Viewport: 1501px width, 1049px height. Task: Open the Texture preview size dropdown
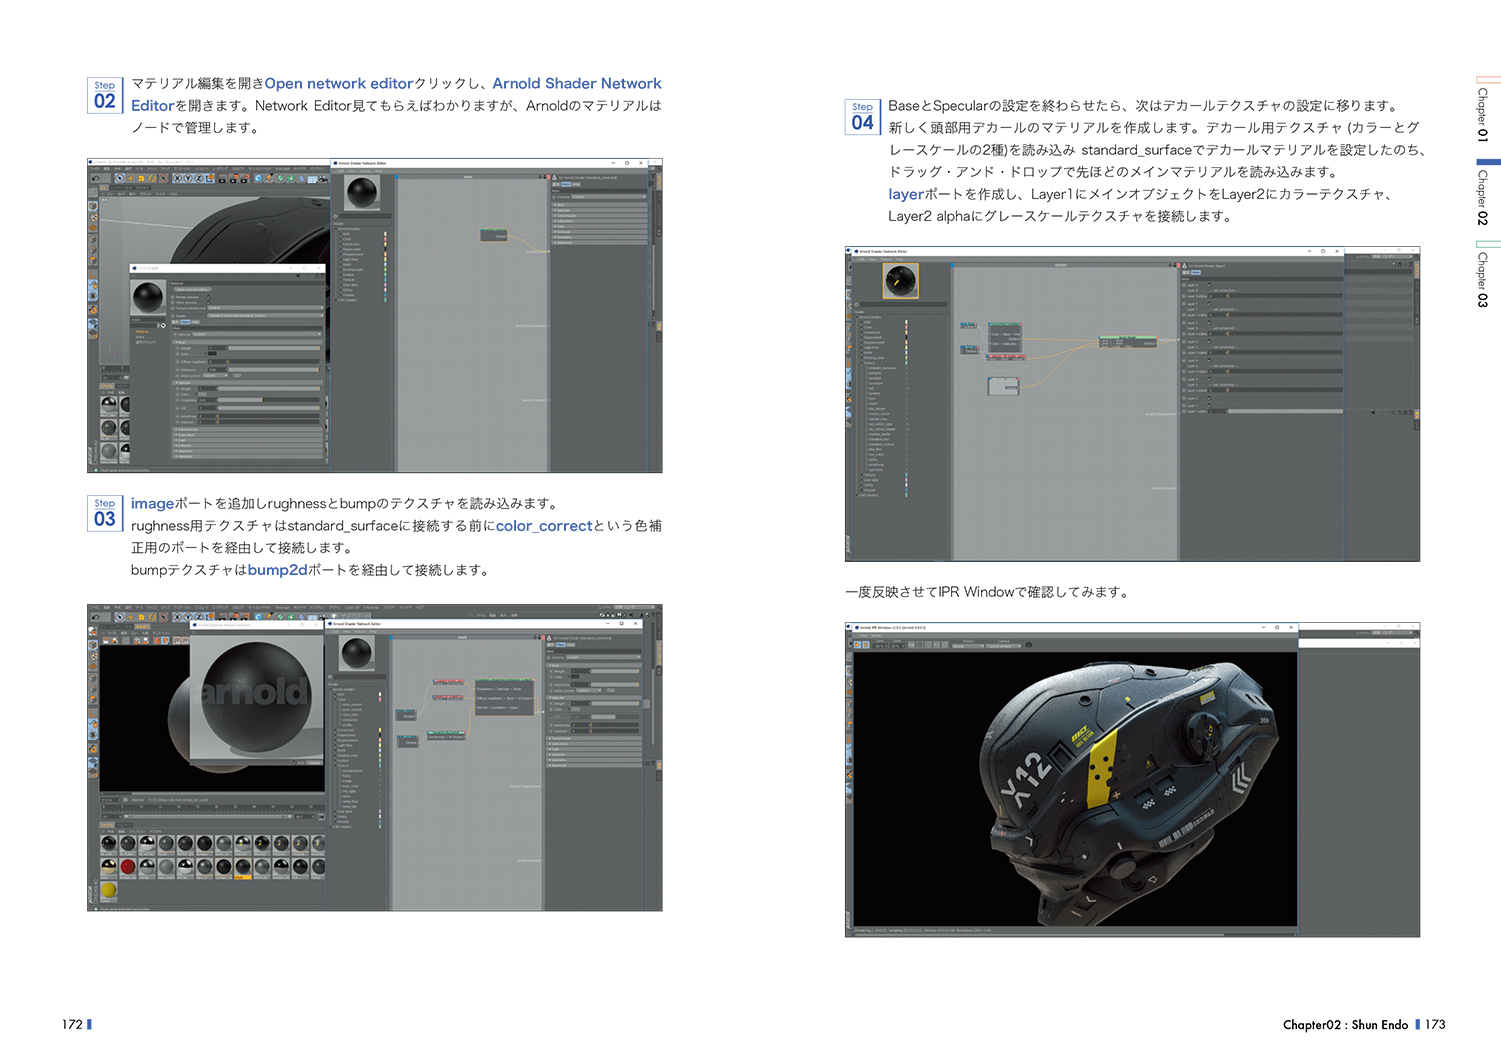click(x=265, y=308)
